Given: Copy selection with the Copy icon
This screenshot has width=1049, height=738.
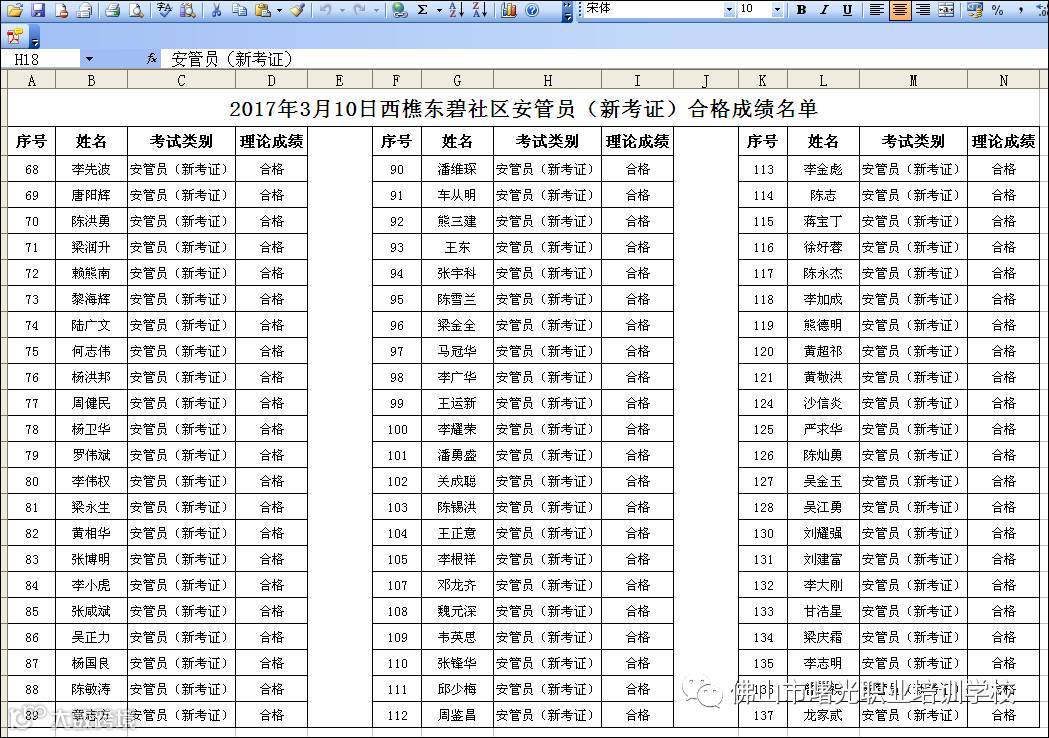Looking at the screenshot, I should [240, 9].
